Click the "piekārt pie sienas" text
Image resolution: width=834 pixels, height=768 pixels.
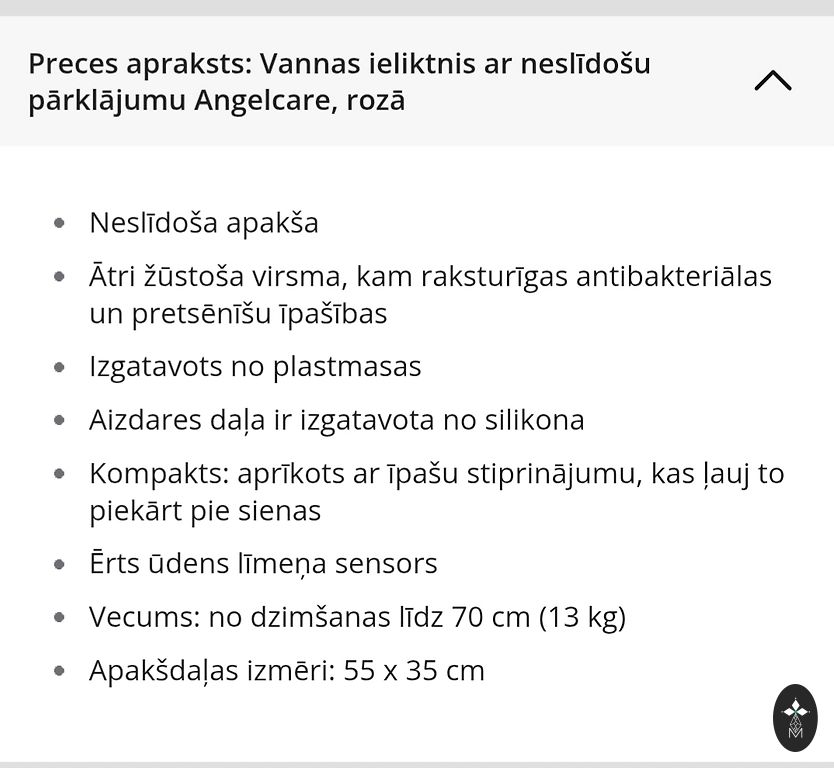tap(205, 511)
